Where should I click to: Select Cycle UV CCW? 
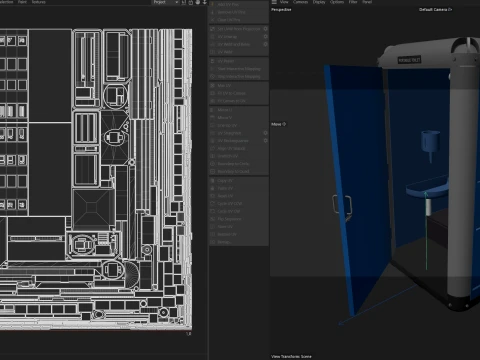pyautogui.click(x=239, y=204)
